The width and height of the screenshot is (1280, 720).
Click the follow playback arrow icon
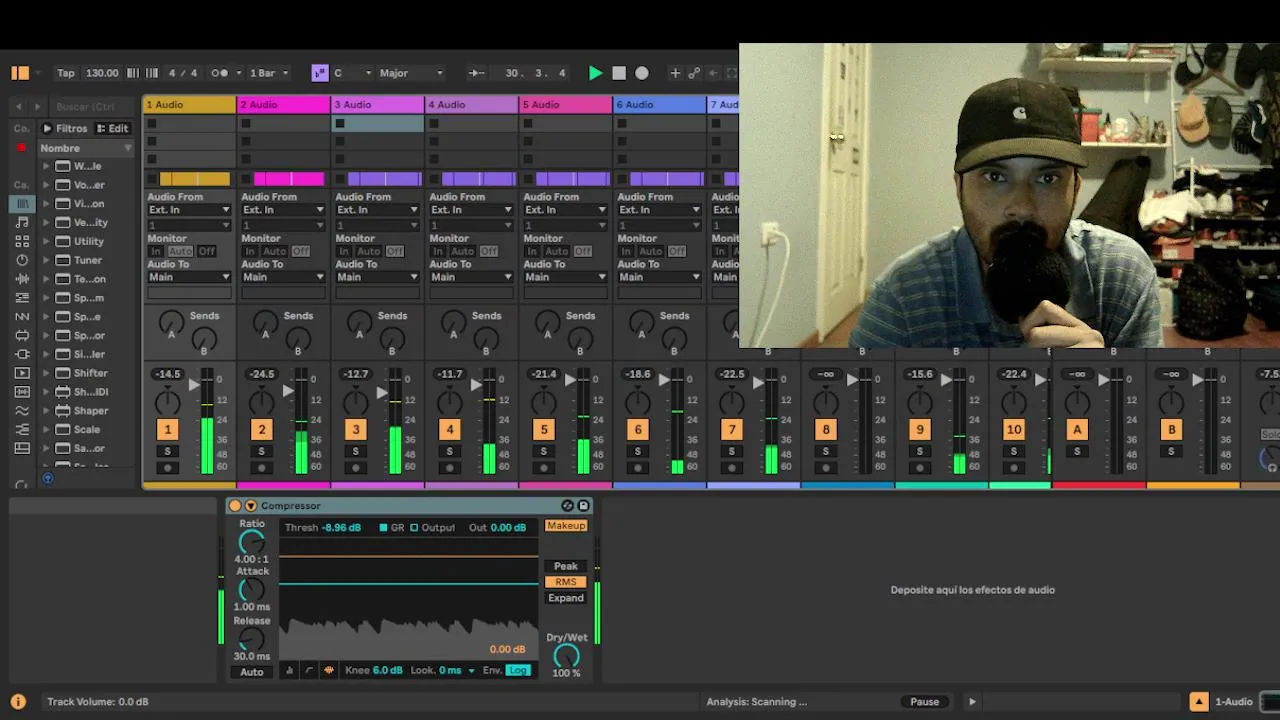click(x=477, y=73)
